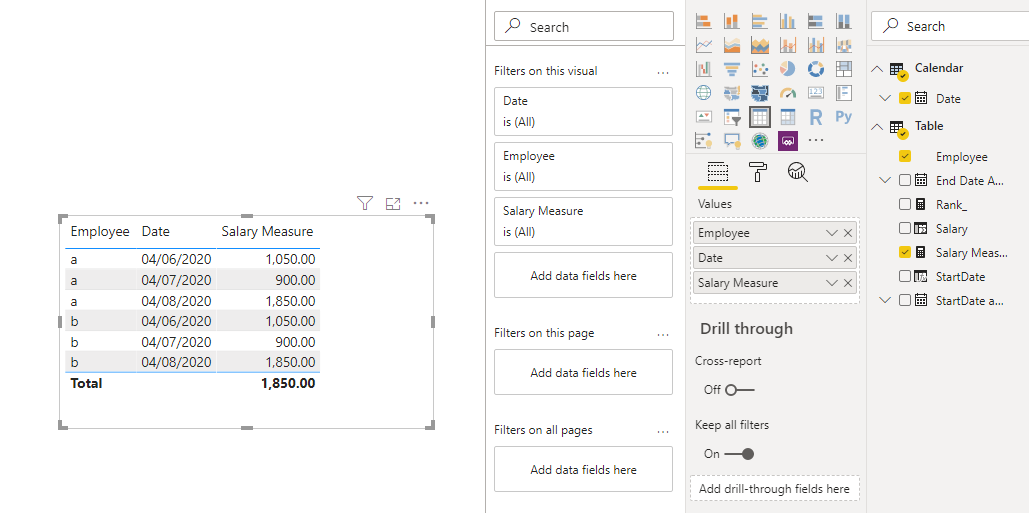The image size is (1029, 513).
Task: Expand the StartDate a... hierarchy chevron
Action: click(x=885, y=300)
